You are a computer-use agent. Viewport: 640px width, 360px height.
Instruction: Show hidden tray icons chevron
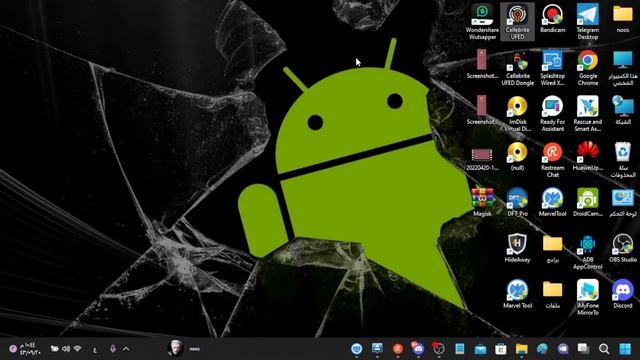pyautogui.click(x=126, y=349)
